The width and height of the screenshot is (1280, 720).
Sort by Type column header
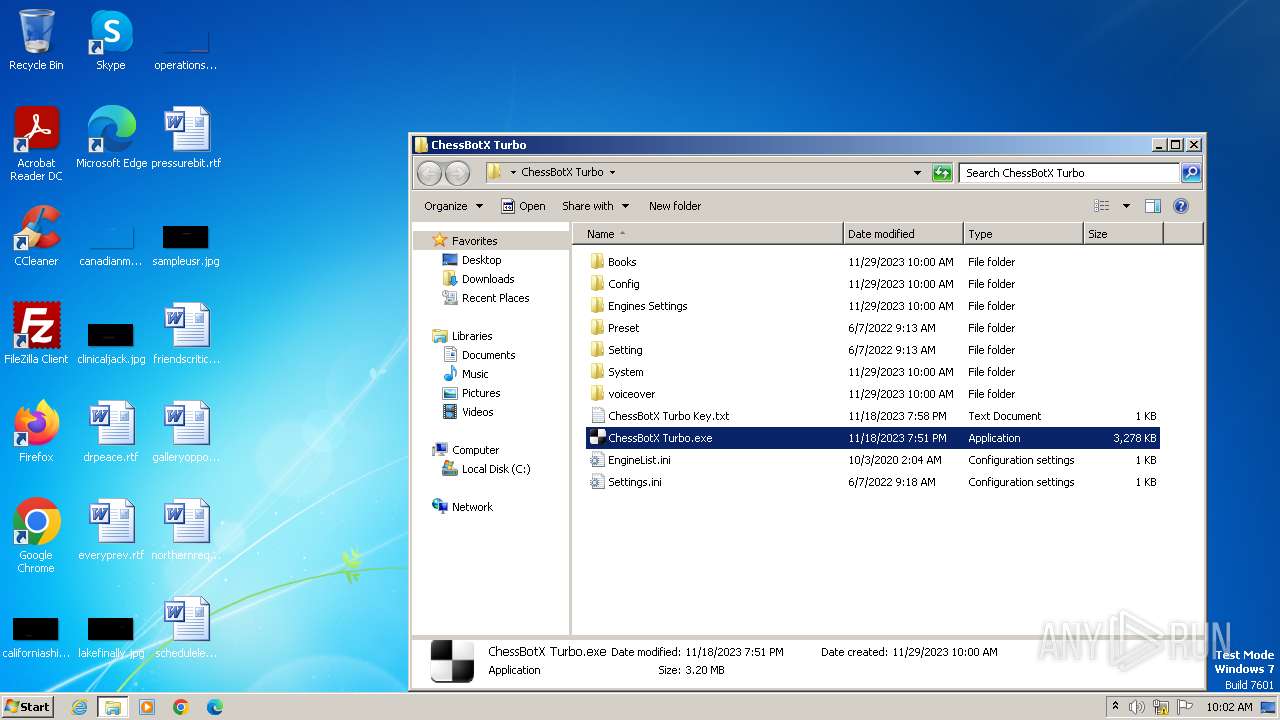[x=1023, y=234]
